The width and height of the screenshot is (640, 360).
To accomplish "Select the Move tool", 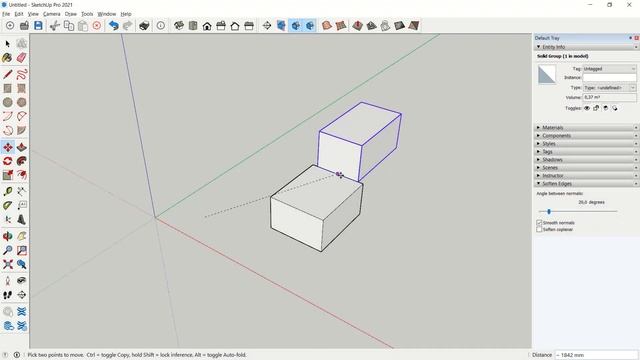I will pyautogui.click(x=8, y=147).
